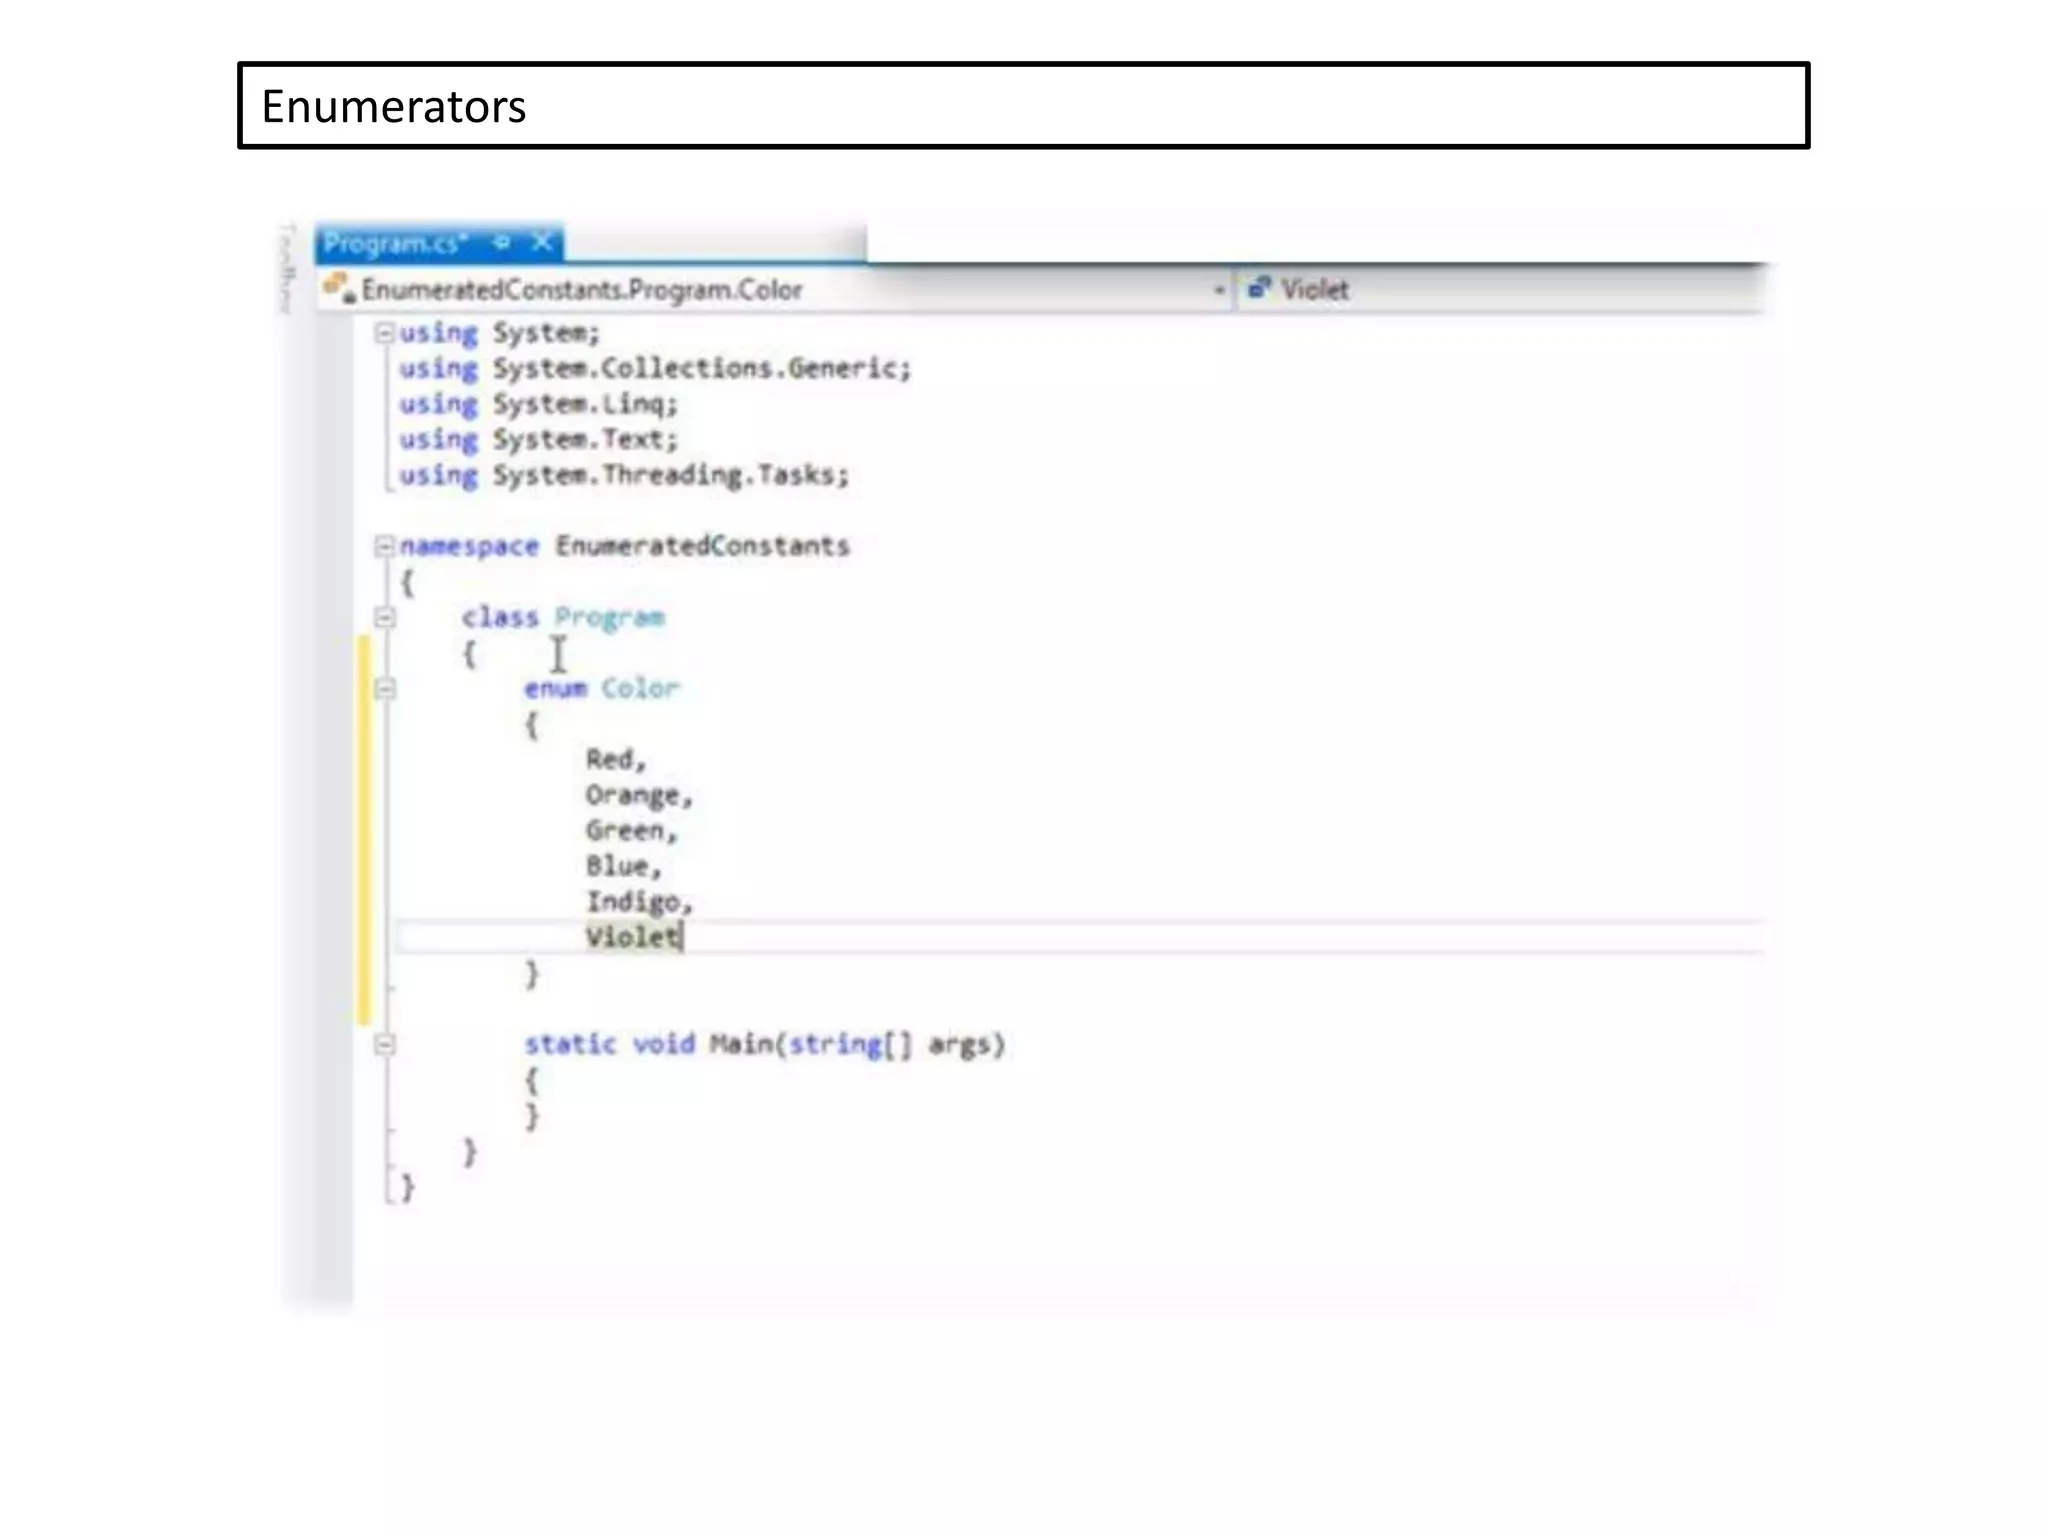Select the Program.cs document tab

(x=395, y=244)
